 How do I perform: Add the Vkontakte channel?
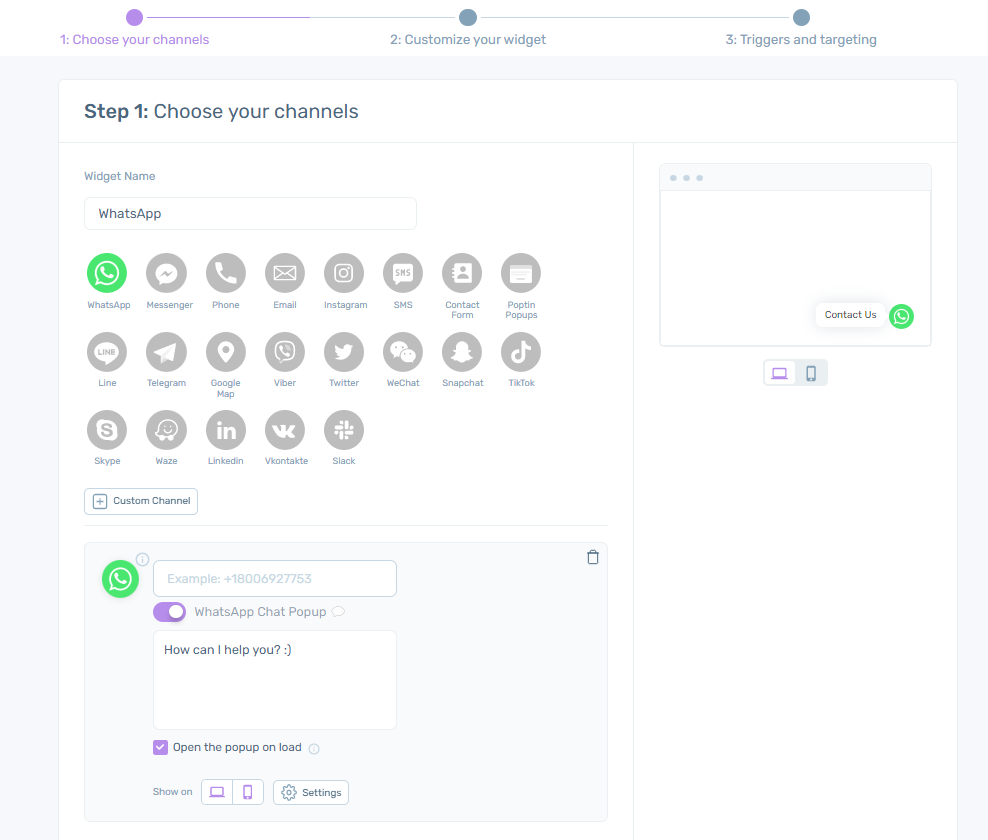(x=285, y=430)
